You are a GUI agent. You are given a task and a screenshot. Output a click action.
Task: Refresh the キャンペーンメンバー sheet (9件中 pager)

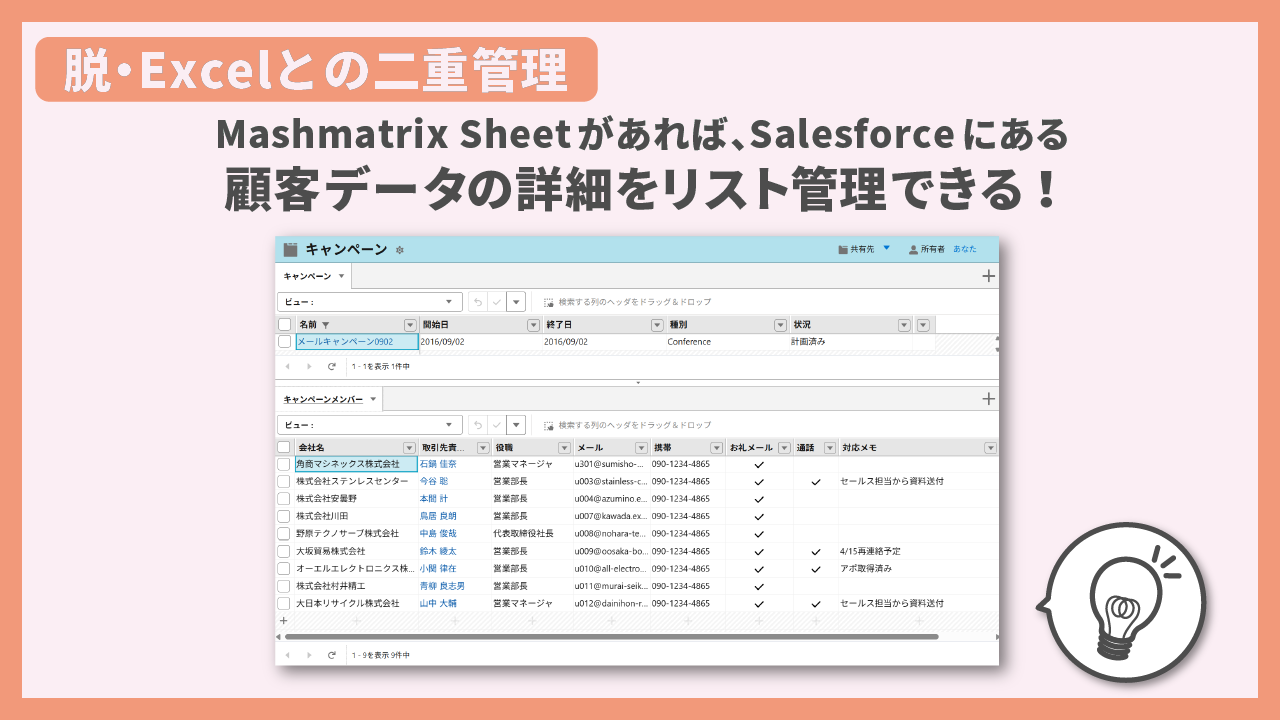click(x=332, y=654)
